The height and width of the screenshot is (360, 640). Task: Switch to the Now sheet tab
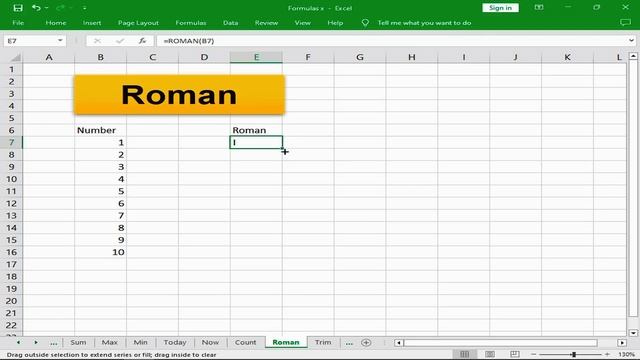(x=210, y=342)
